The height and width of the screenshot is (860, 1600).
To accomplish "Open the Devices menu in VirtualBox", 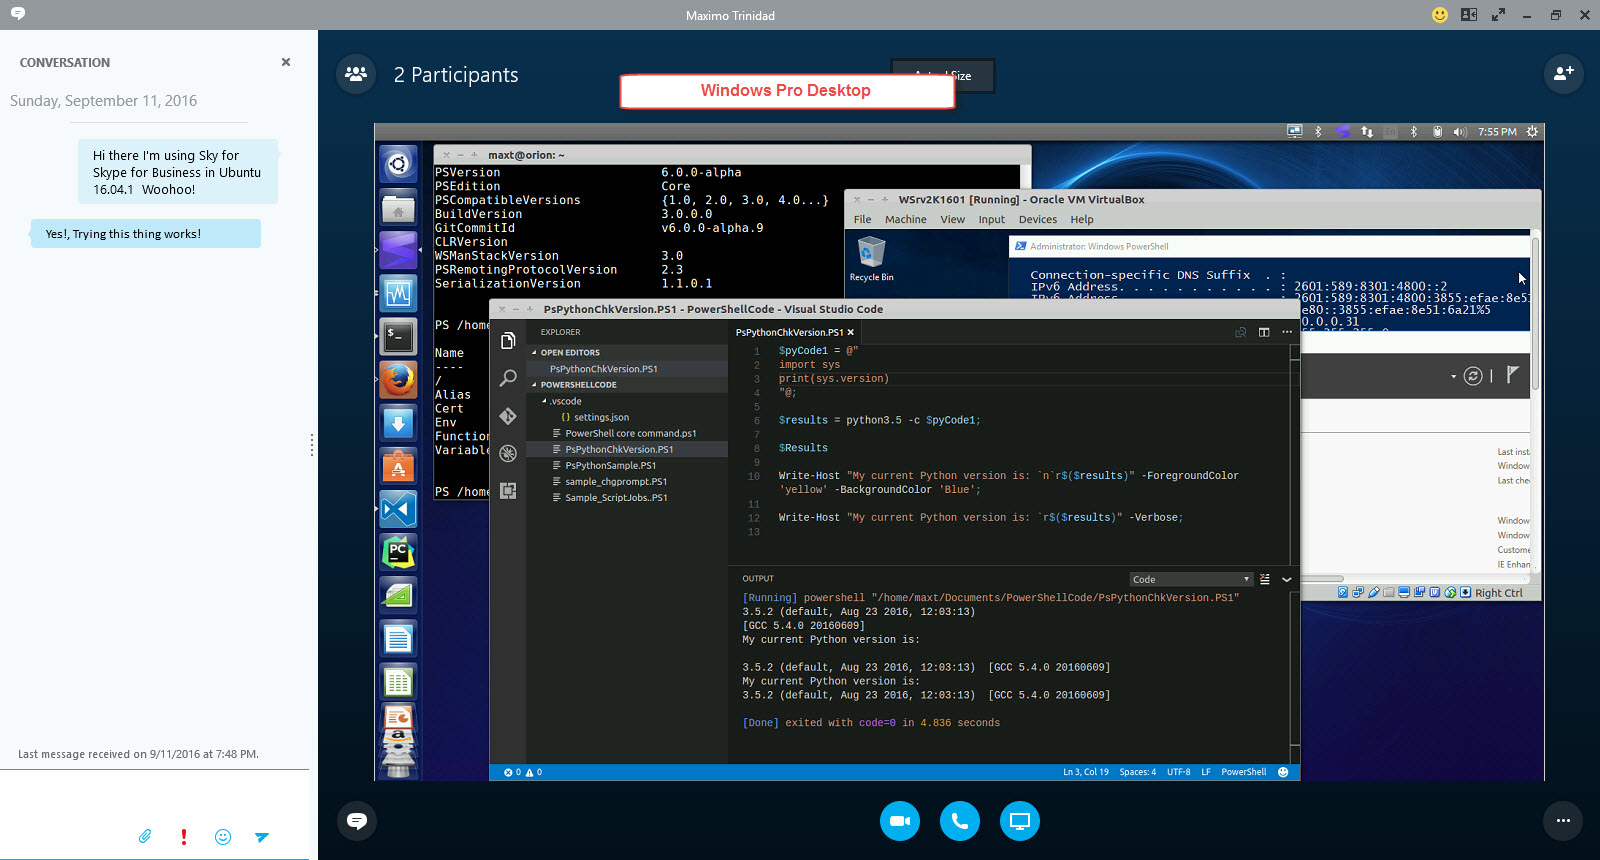I will click(1037, 220).
